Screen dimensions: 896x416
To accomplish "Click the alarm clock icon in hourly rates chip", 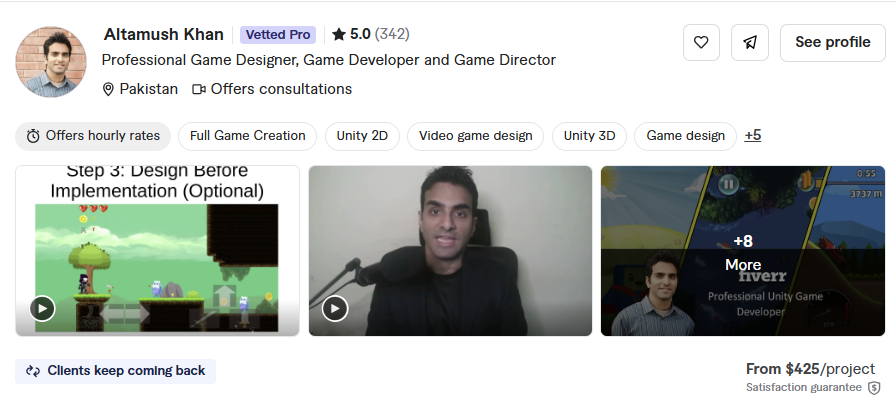I will (x=33, y=136).
